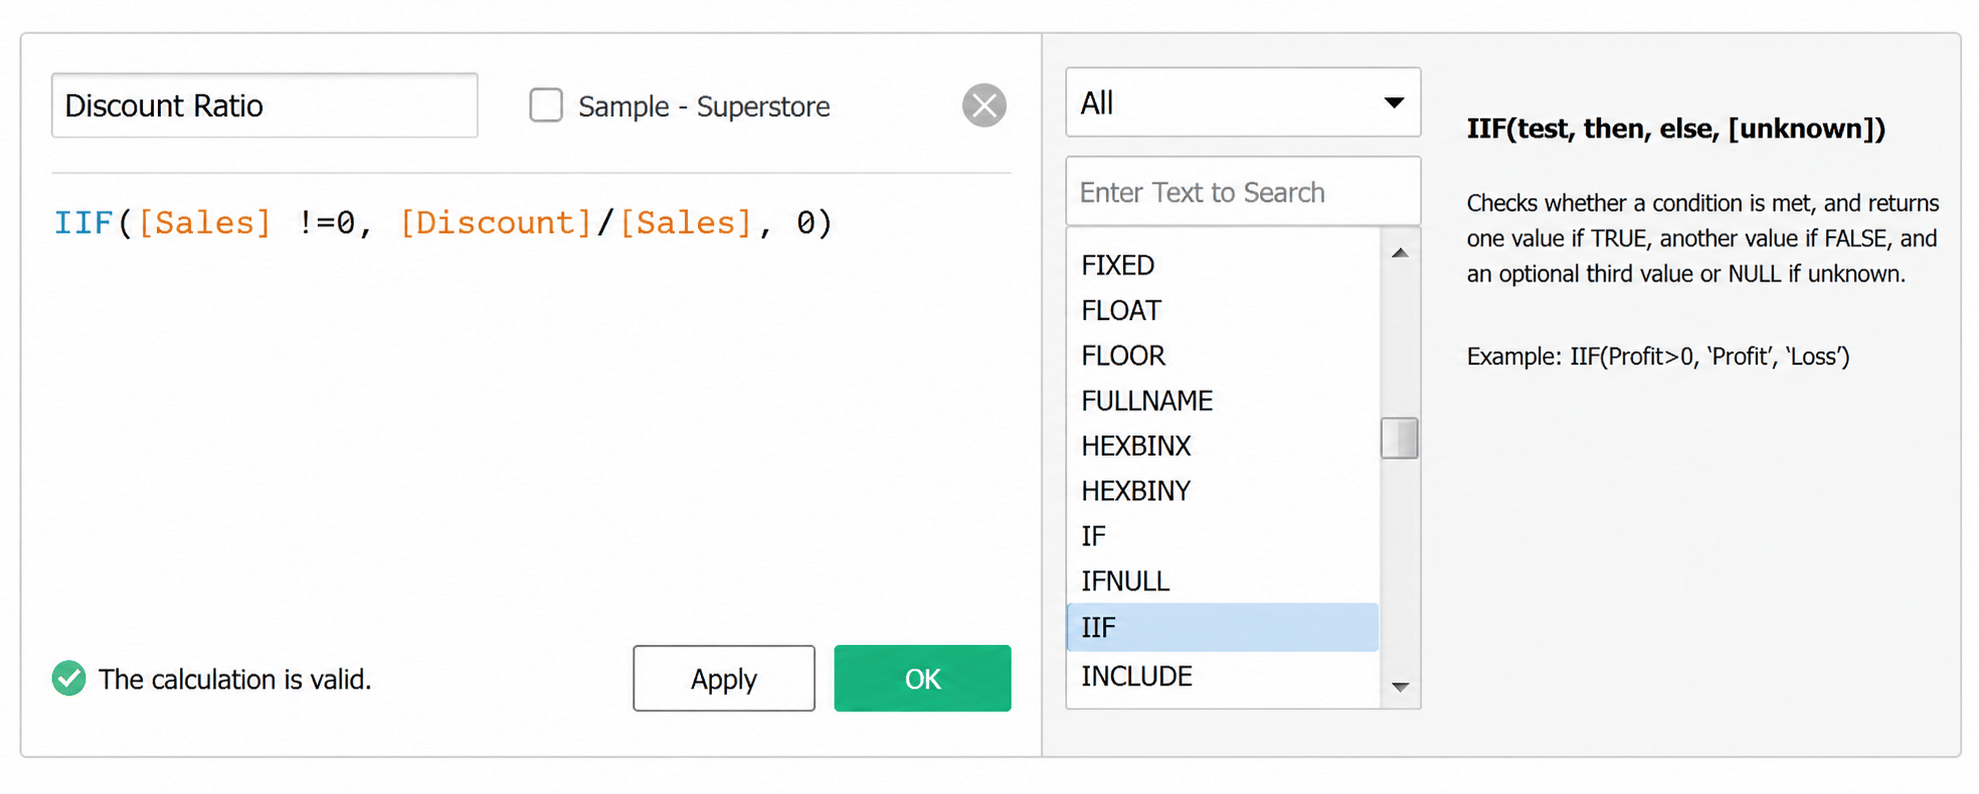Click the function list scroll up arrow

pos(1400,253)
